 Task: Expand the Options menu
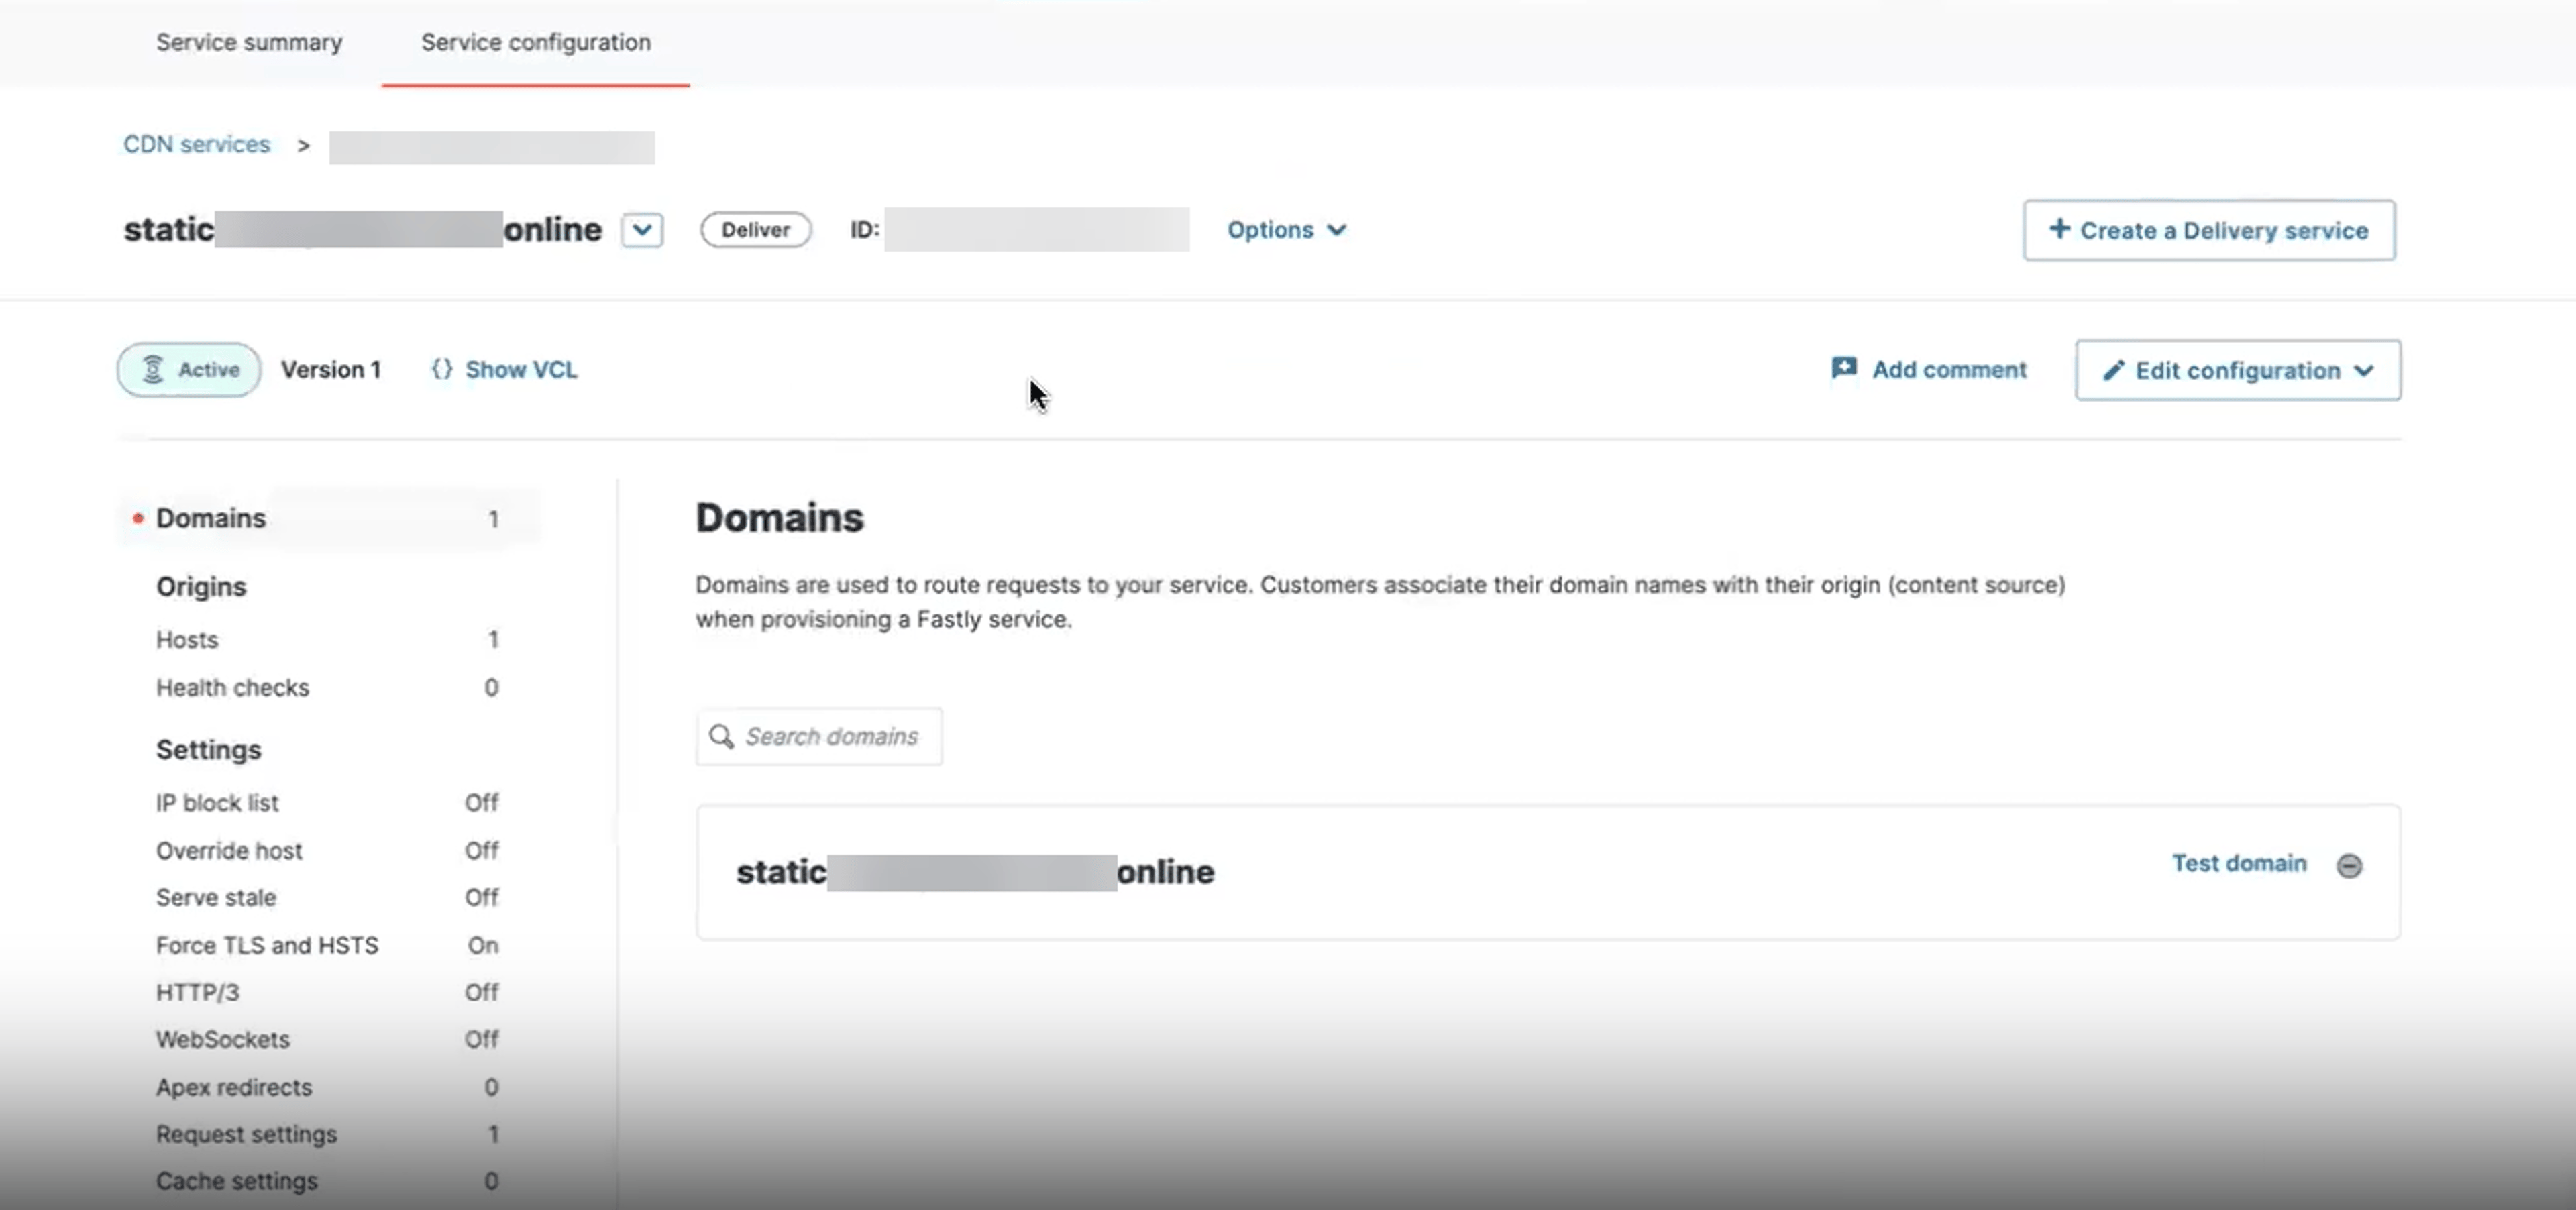(1287, 230)
